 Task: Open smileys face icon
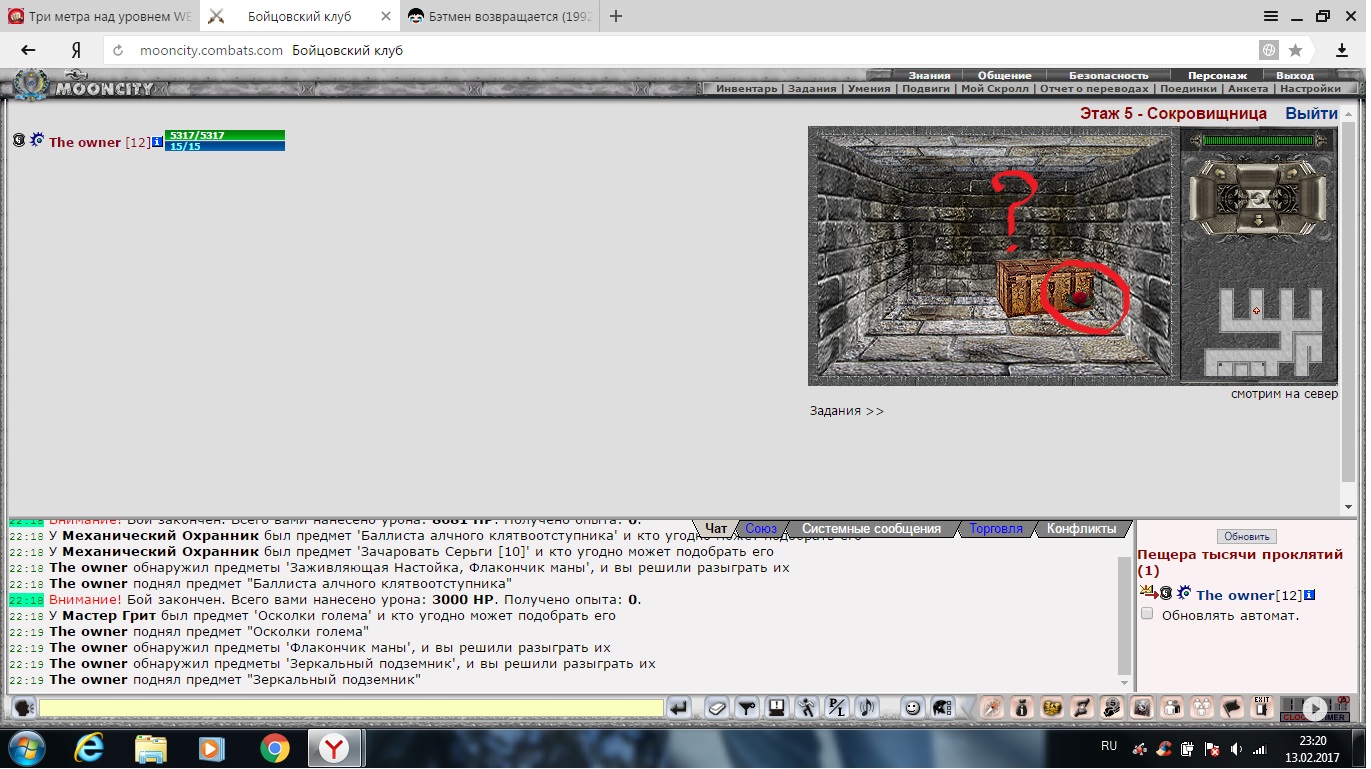(912, 708)
